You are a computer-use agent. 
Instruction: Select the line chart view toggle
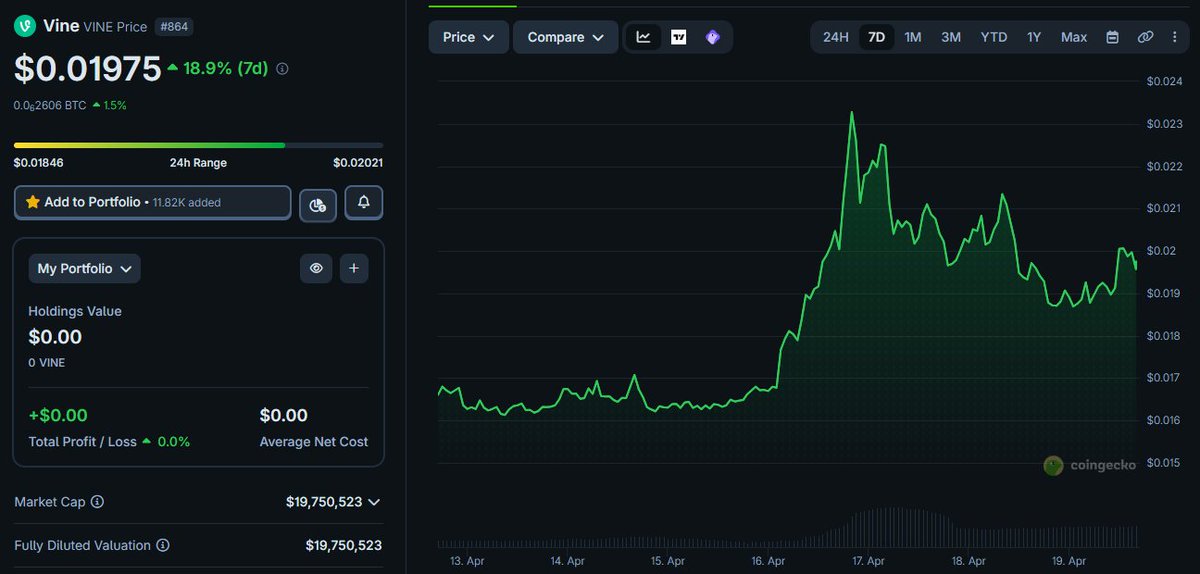pyautogui.click(x=644, y=37)
